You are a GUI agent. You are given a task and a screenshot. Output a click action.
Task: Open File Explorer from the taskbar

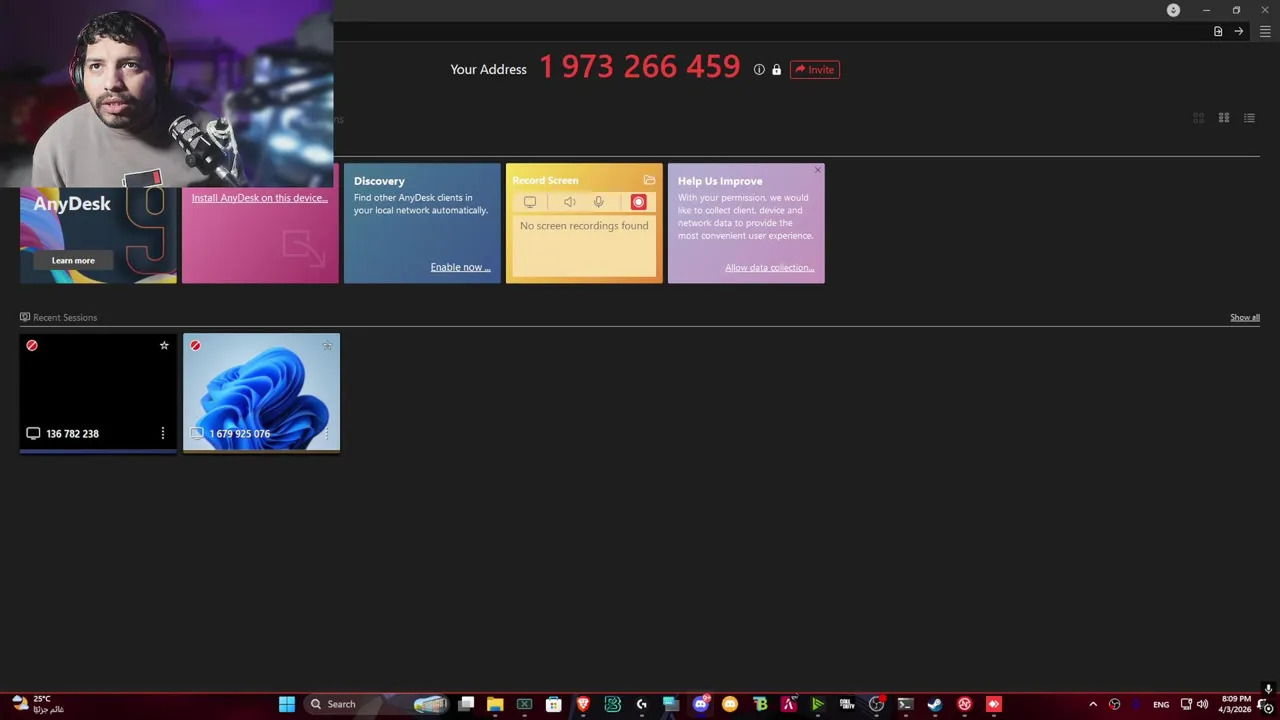[495, 704]
